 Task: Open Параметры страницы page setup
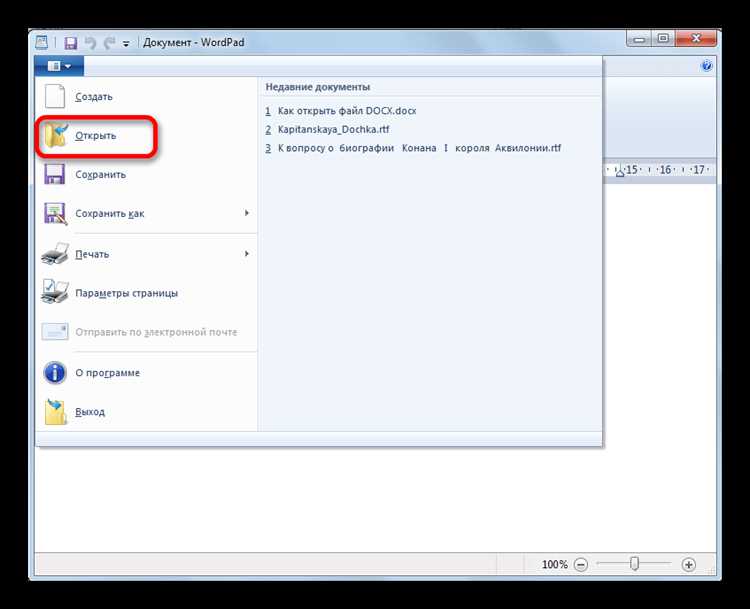(146, 293)
